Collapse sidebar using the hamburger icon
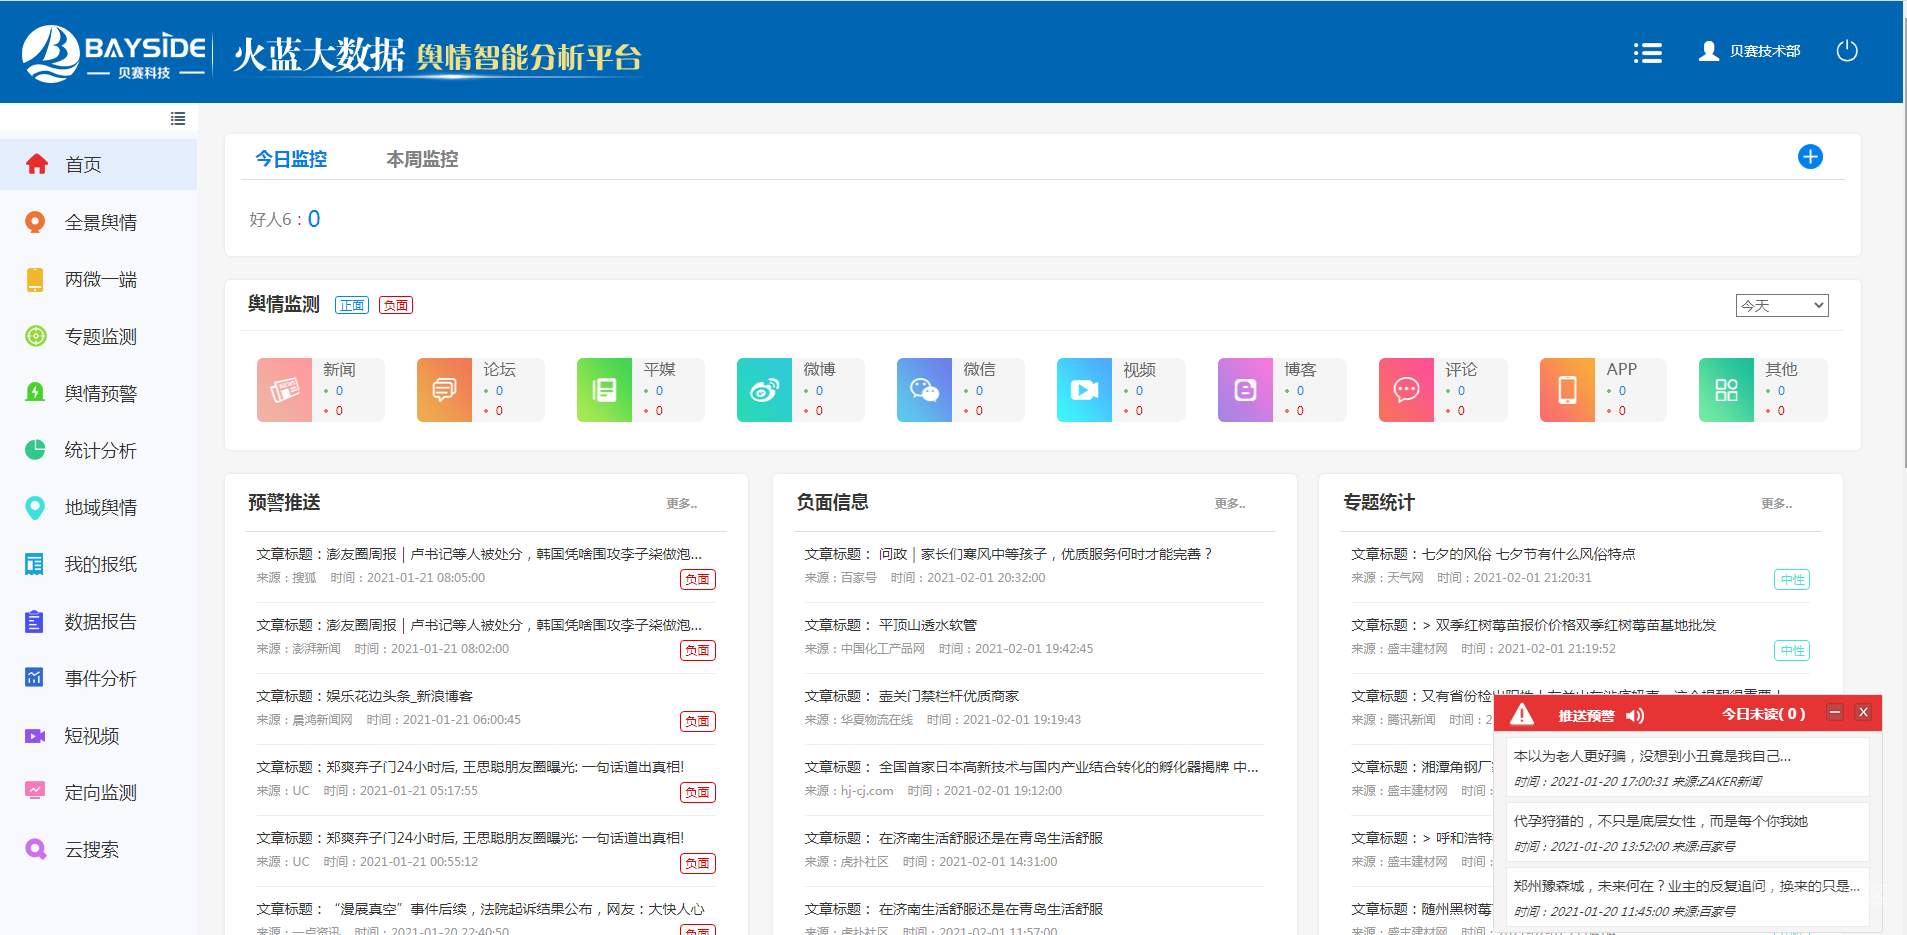 coord(178,118)
